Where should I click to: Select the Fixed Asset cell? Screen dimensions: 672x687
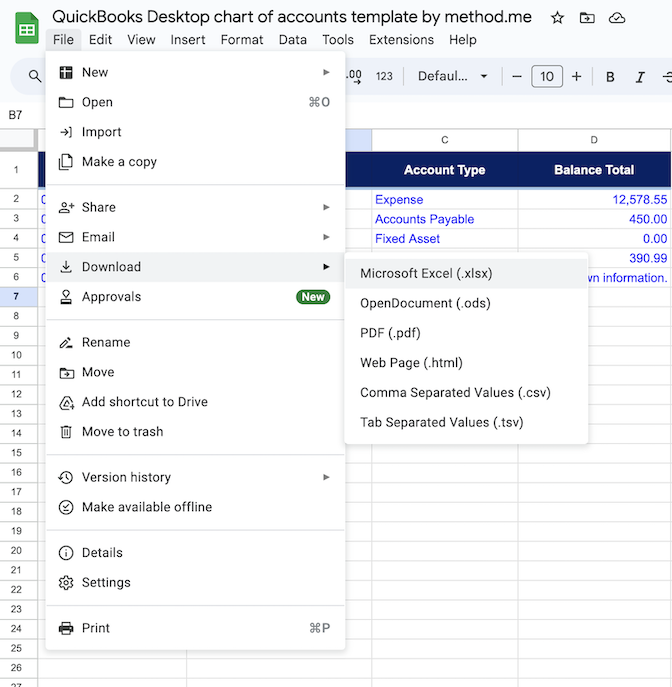[x=445, y=238]
